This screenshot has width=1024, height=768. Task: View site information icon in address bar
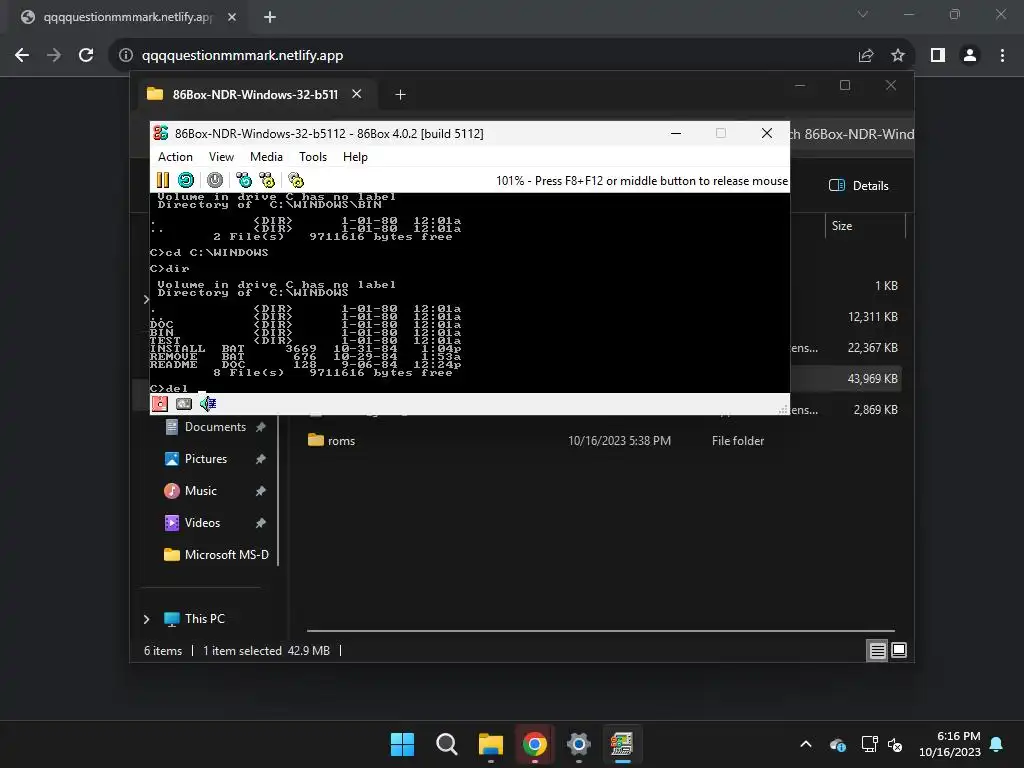[125, 56]
